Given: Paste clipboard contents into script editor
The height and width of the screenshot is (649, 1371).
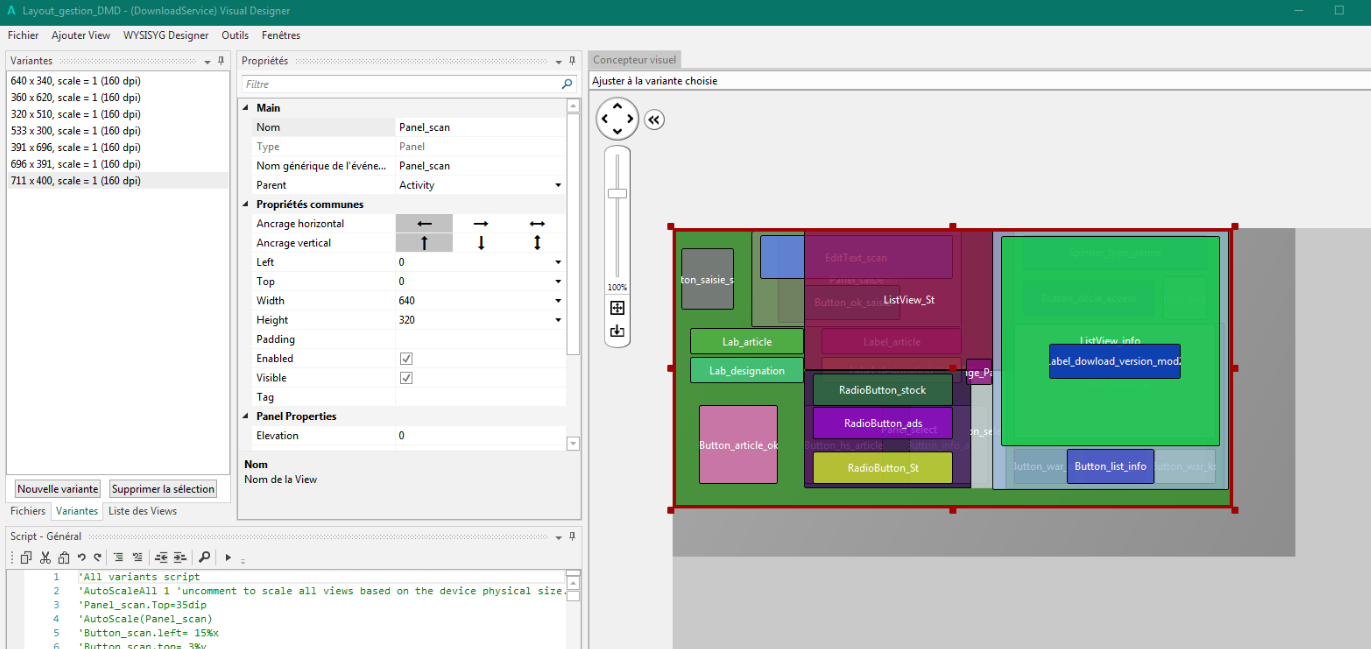Looking at the screenshot, I should coord(65,557).
